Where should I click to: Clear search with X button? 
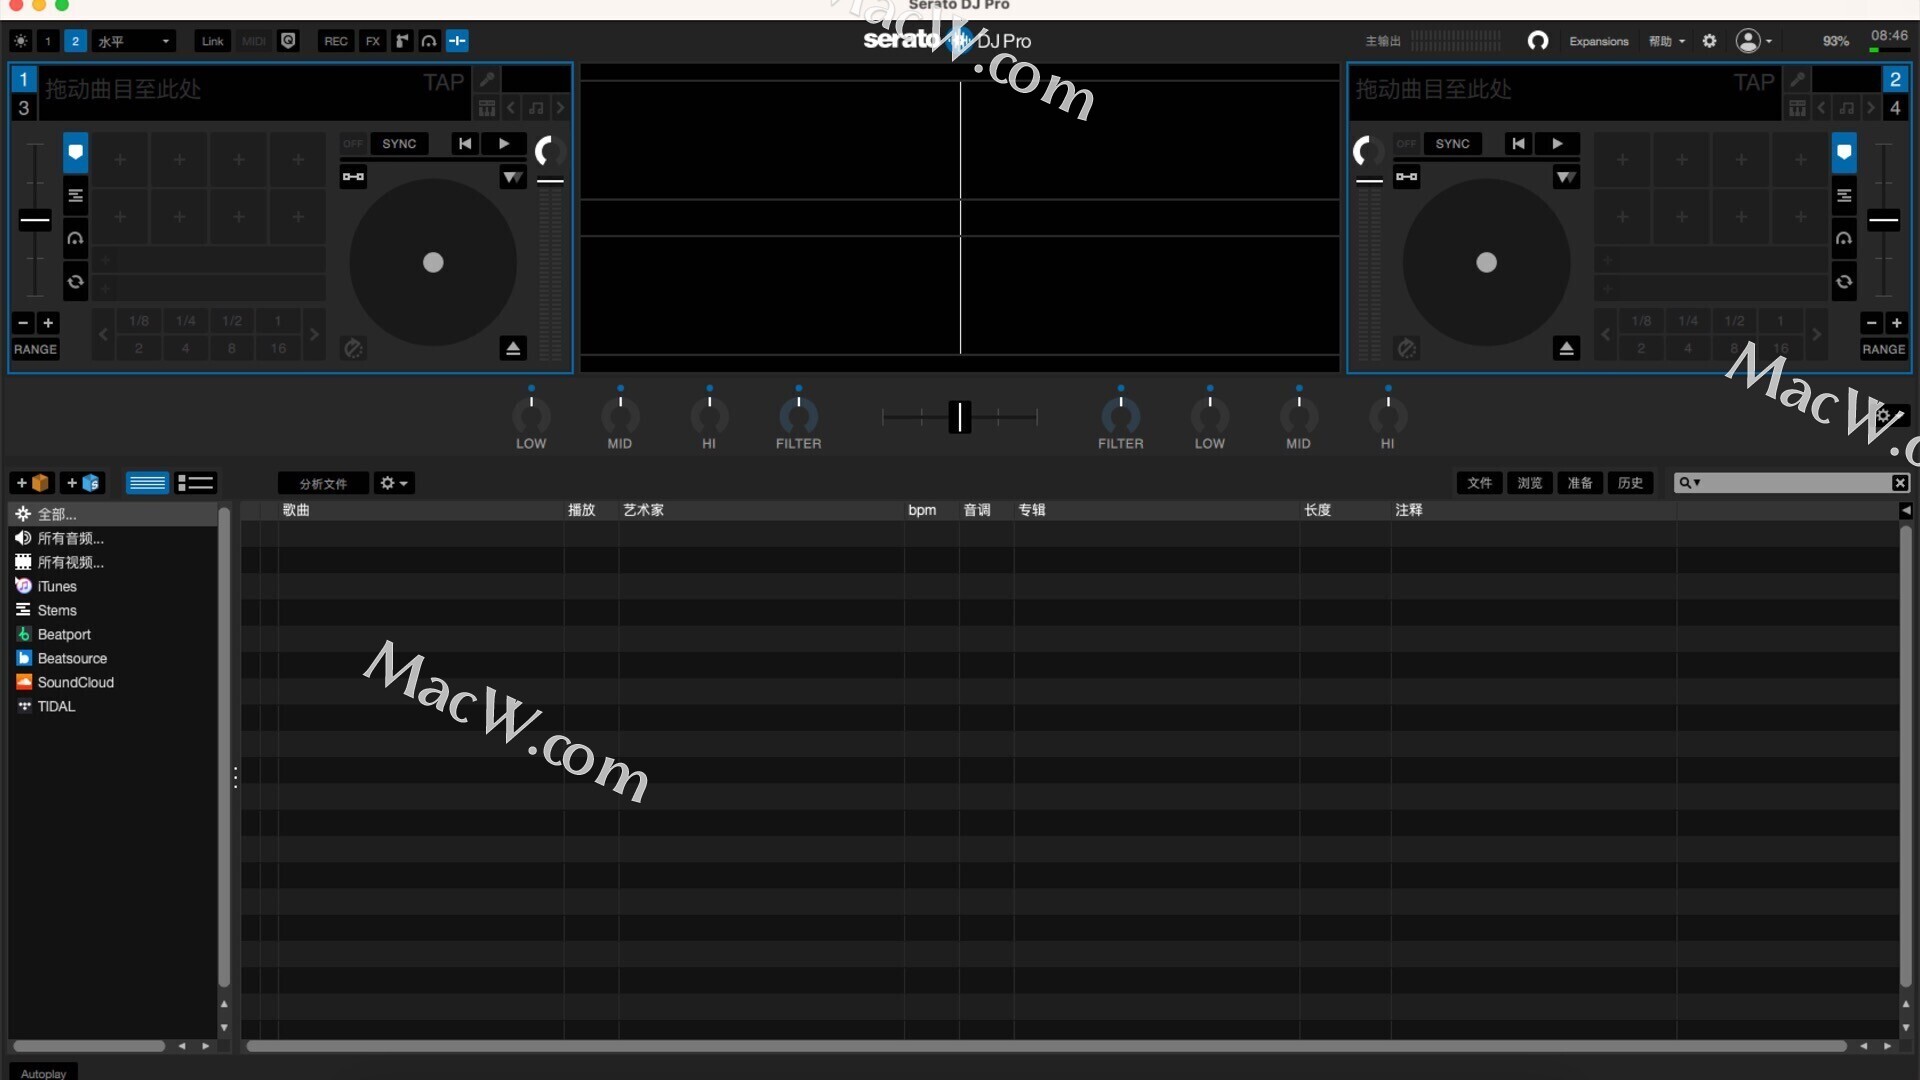point(1900,483)
